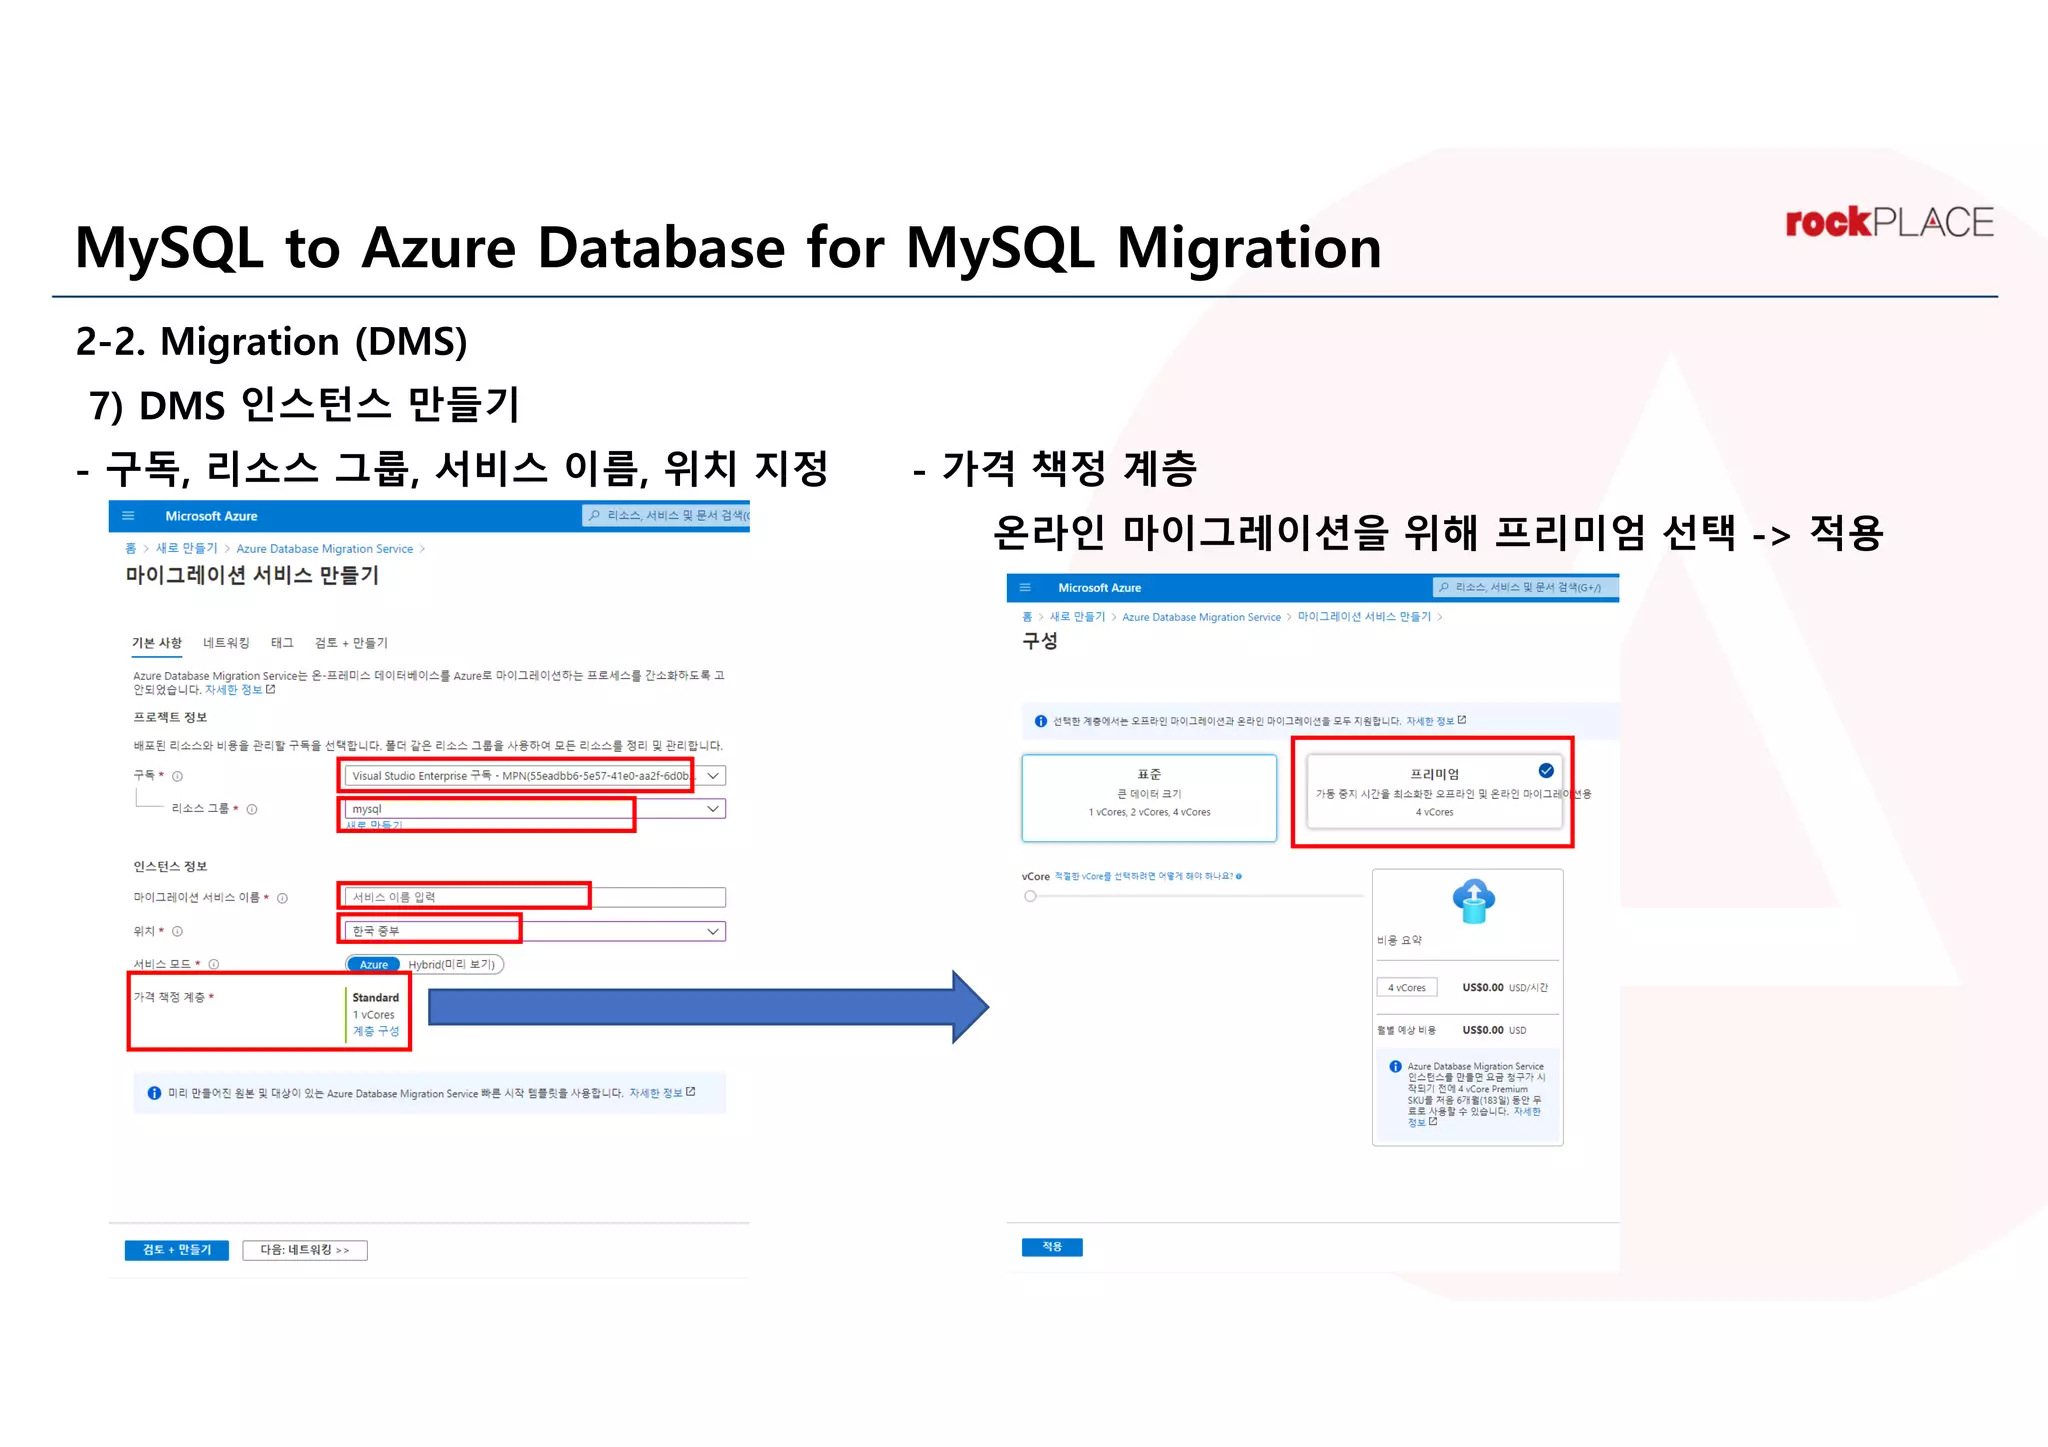Open 자세한 정보 link in tier support banner
2048x1447 pixels.
(x=1436, y=721)
